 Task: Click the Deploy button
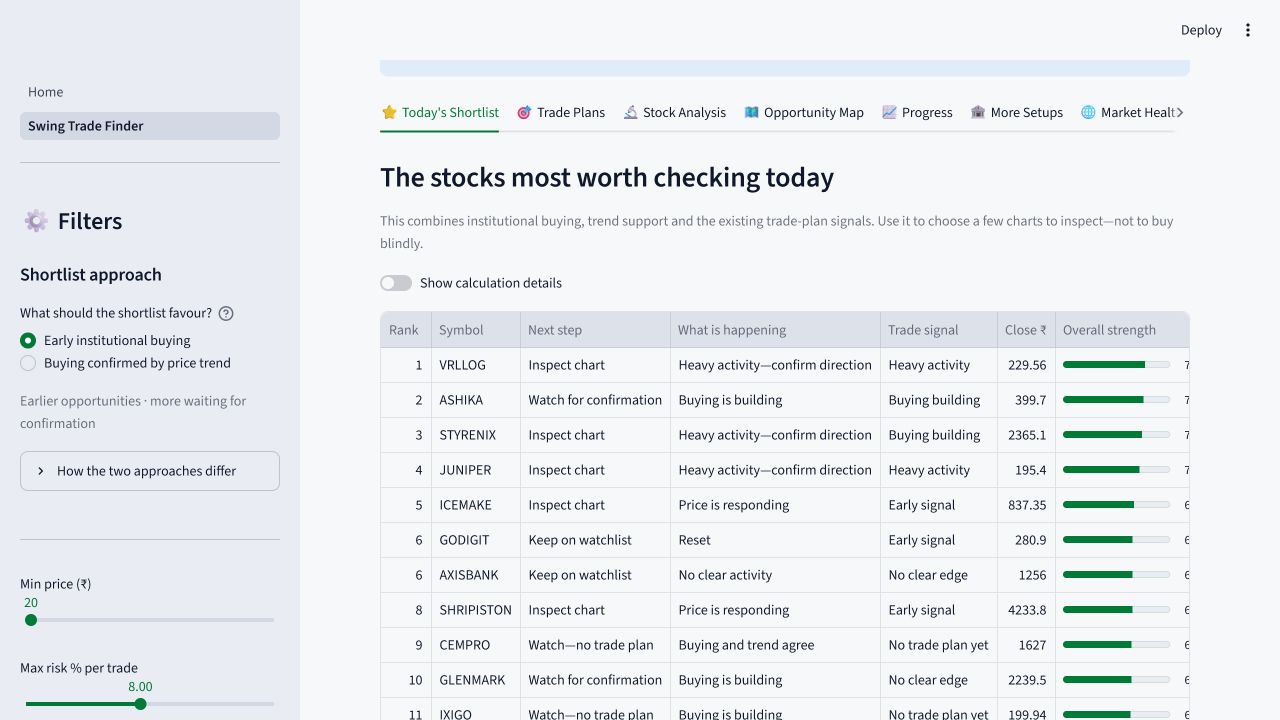(1201, 30)
